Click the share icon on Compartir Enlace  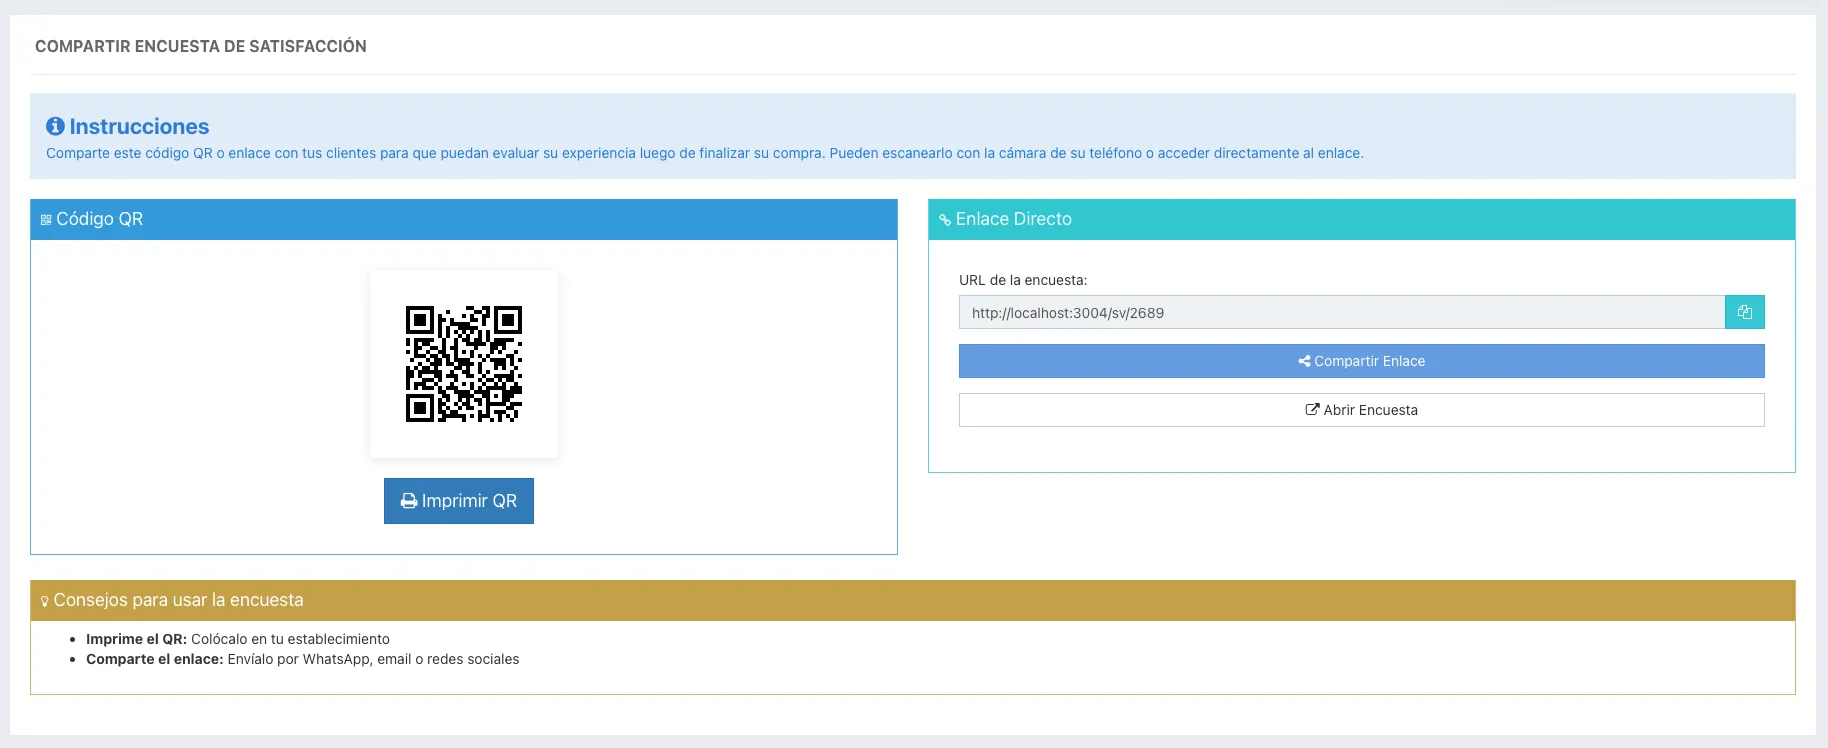click(x=1304, y=361)
